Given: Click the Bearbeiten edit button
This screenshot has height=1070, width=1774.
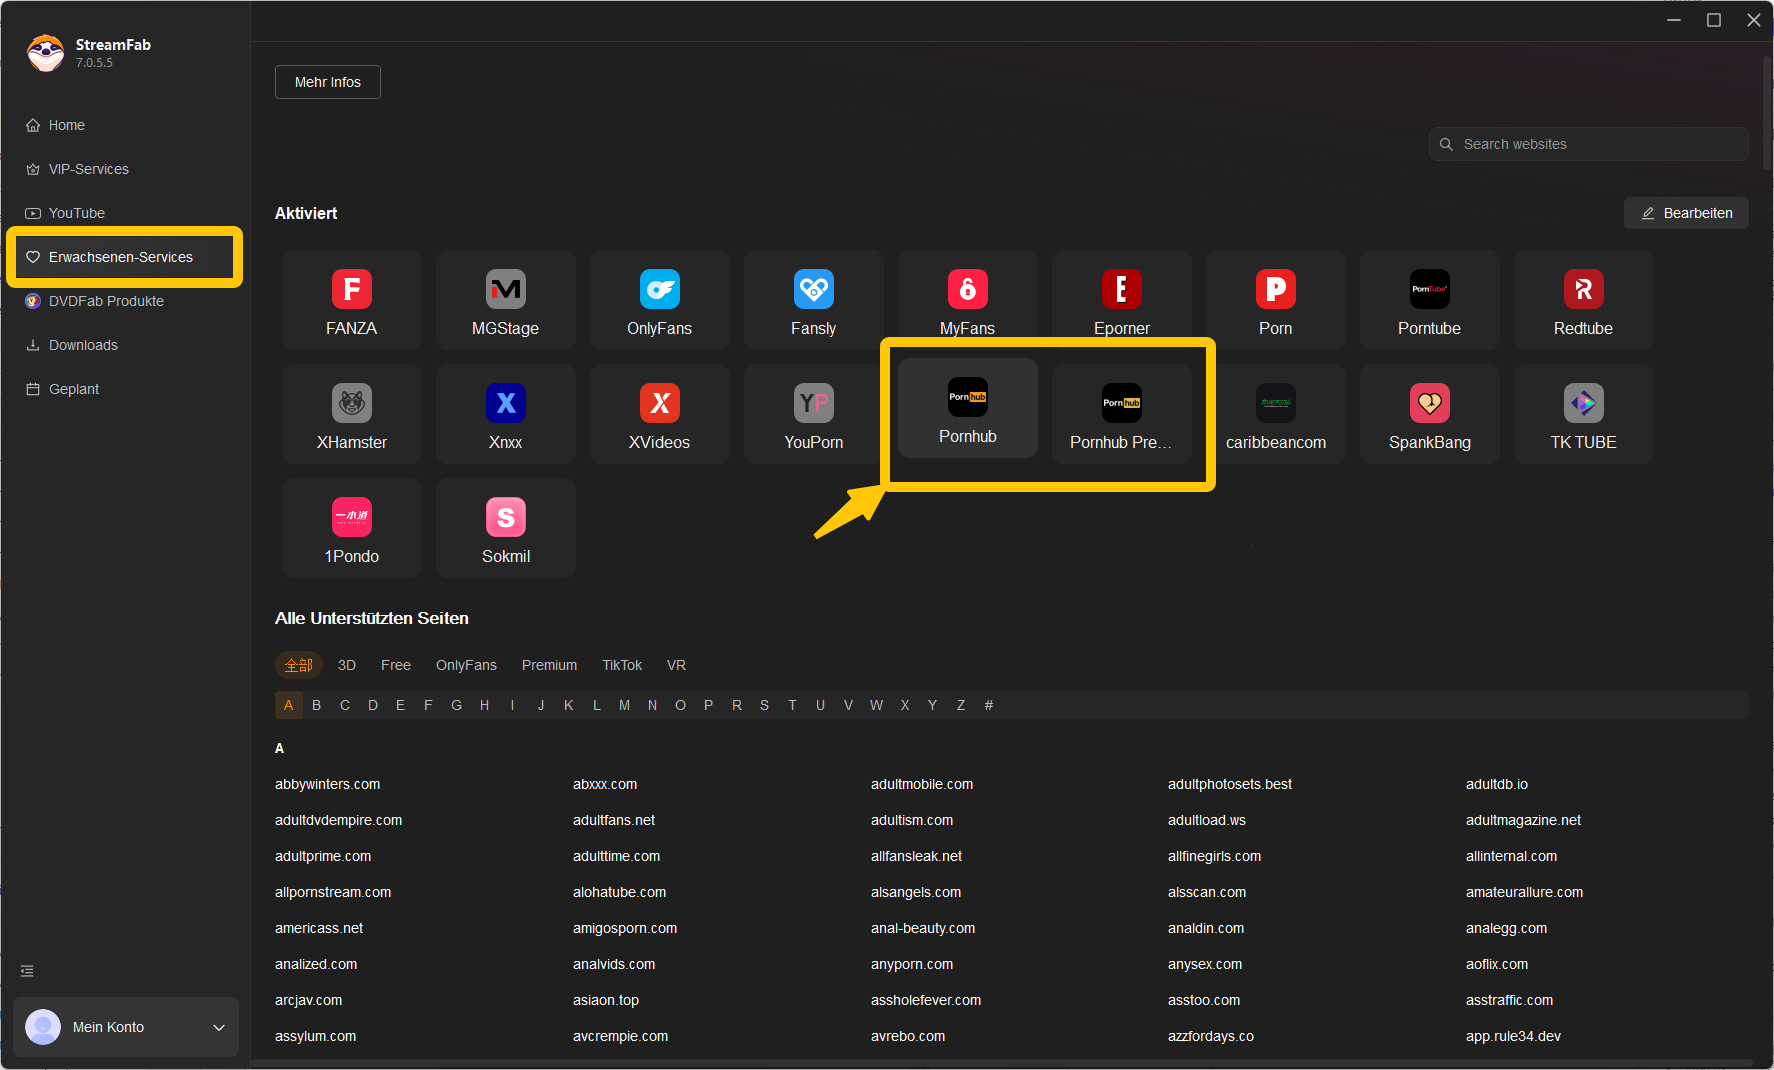Looking at the screenshot, I should click(1686, 213).
